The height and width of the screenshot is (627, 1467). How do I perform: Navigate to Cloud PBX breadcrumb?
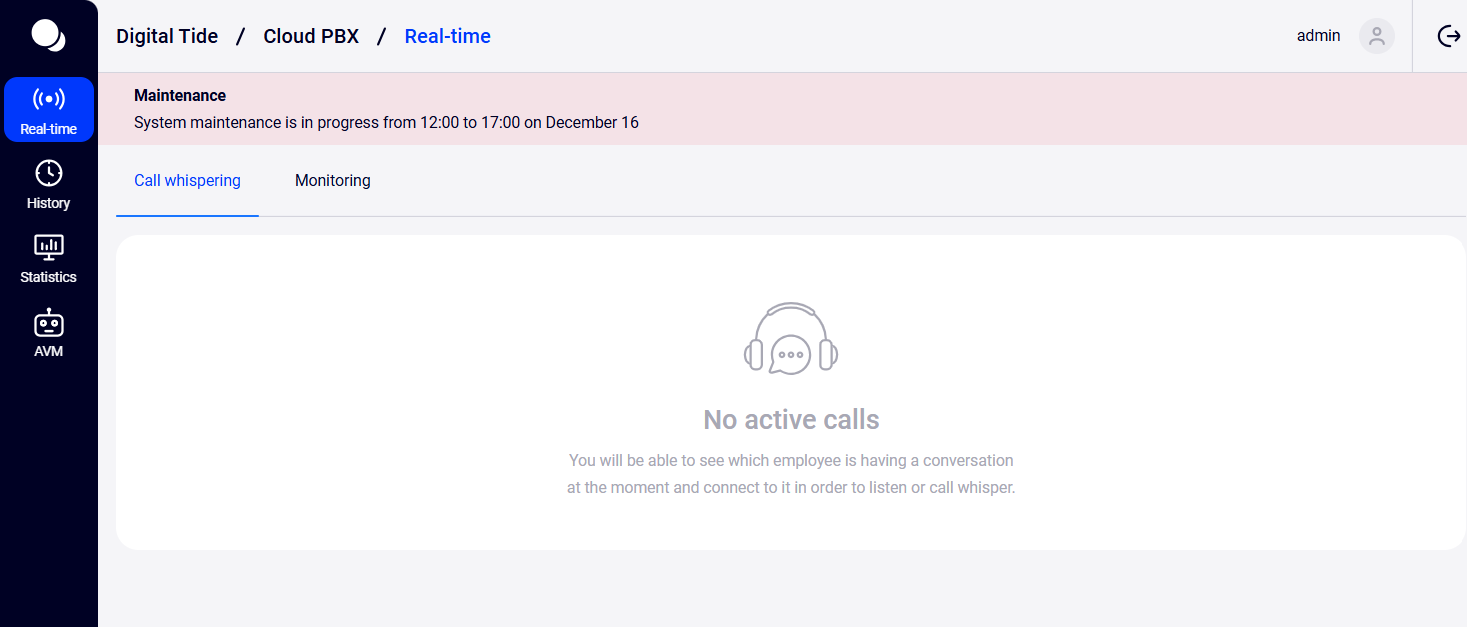pos(311,37)
